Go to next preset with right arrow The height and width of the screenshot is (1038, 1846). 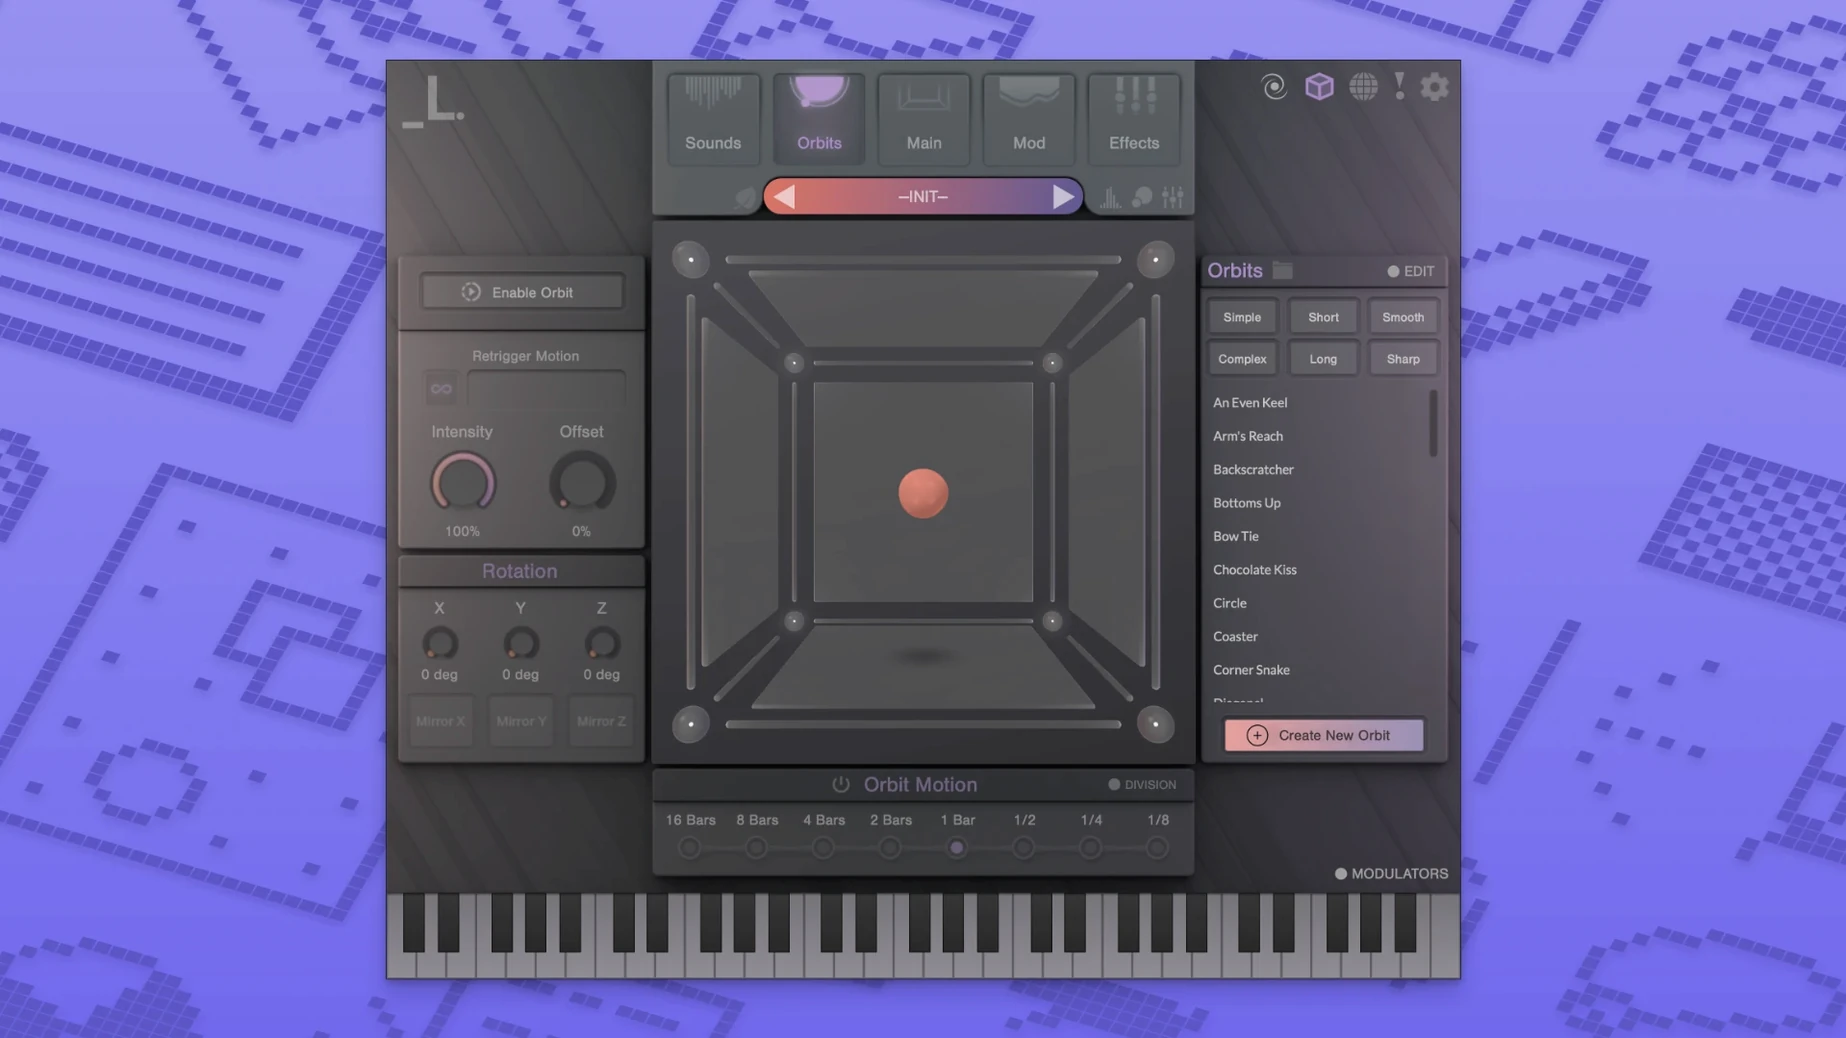tap(1062, 197)
